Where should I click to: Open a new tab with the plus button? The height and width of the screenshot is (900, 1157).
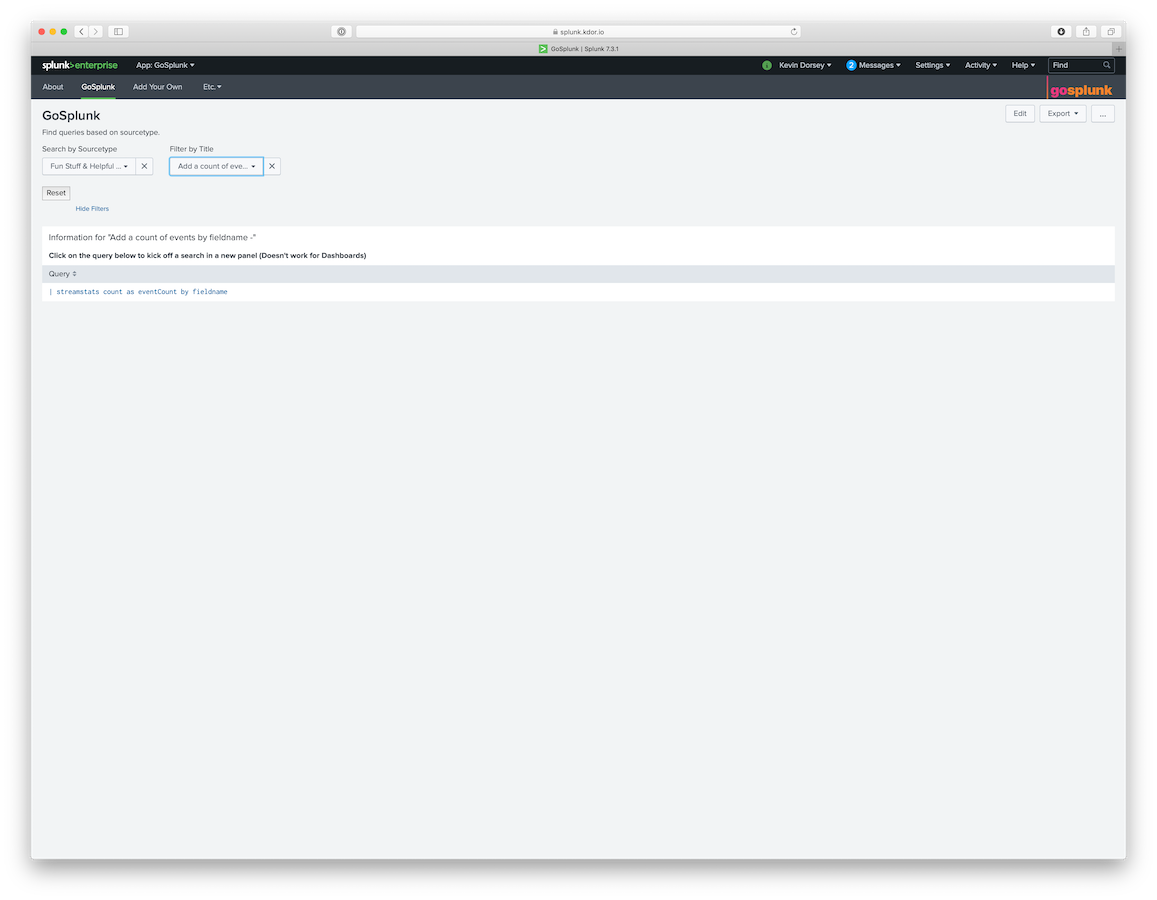(1119, 49)
